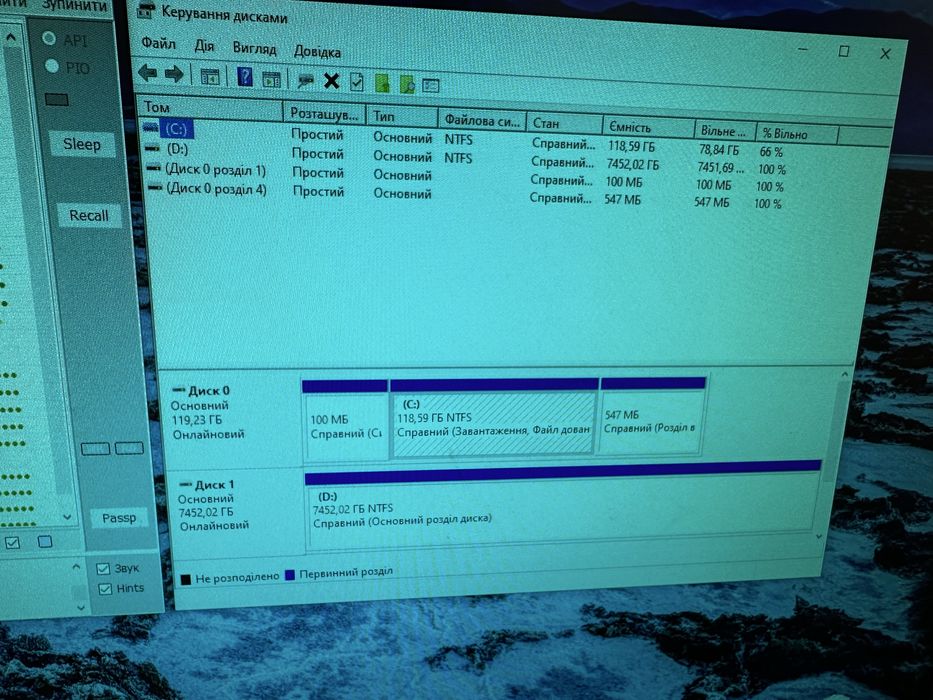Sort by the Файлова си... column header
Image resolution: width=933 pixels, height=700 pixels.
click(482, 120)
